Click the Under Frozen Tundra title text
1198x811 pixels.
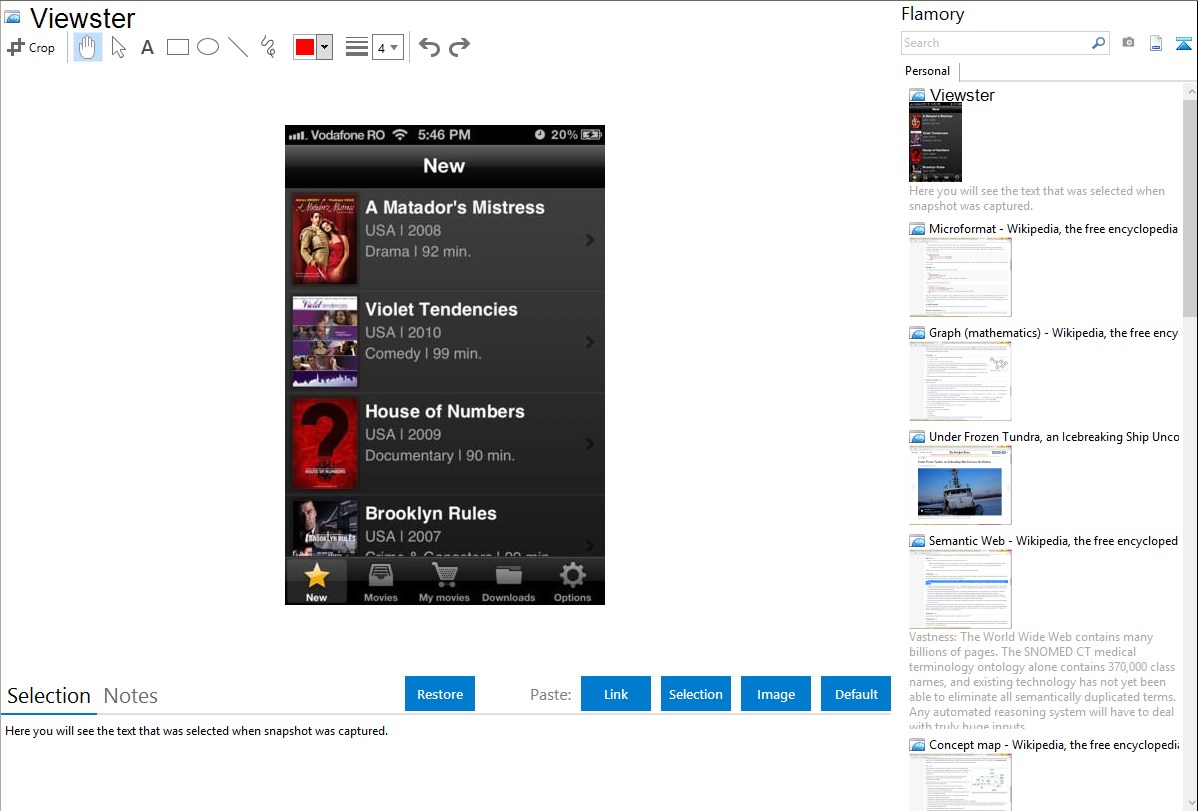[1054, 437]
